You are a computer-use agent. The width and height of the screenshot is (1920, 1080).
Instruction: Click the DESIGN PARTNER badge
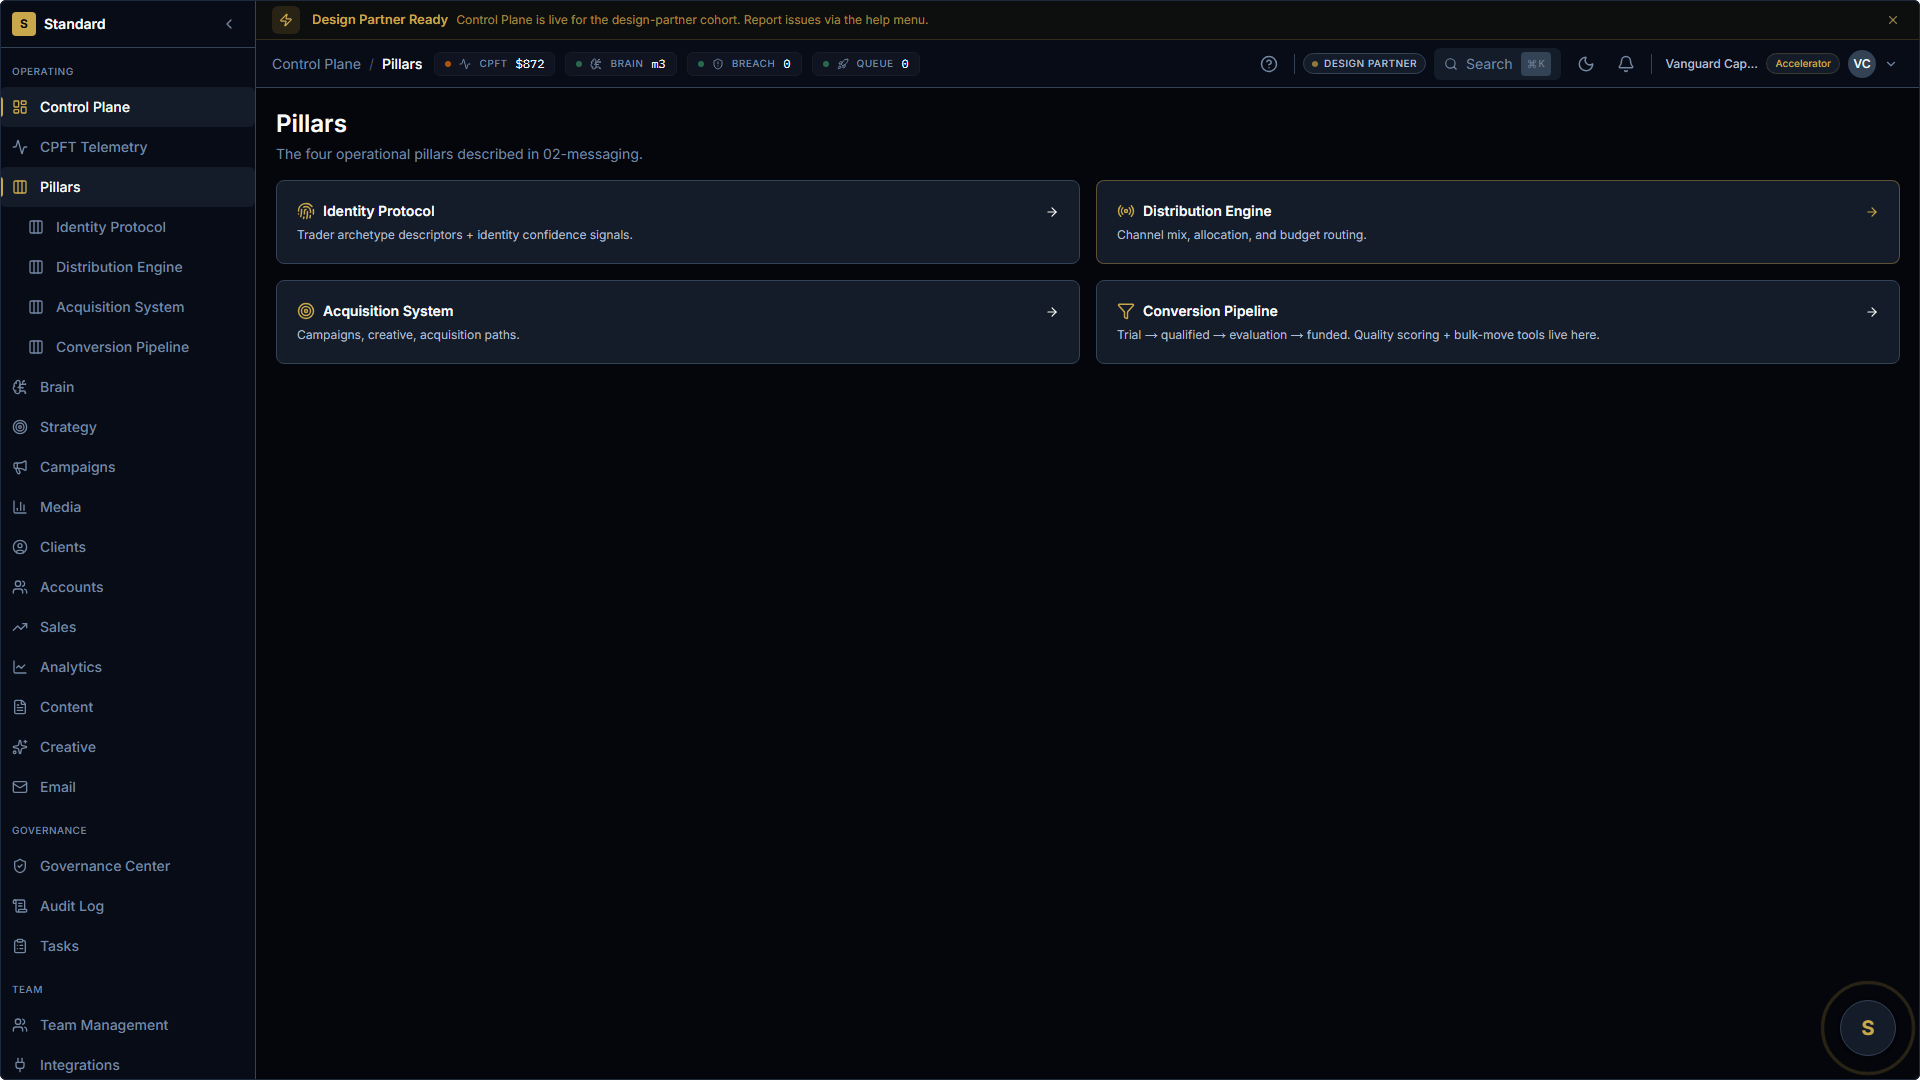pyautogui.click(x=1364, y=64)
